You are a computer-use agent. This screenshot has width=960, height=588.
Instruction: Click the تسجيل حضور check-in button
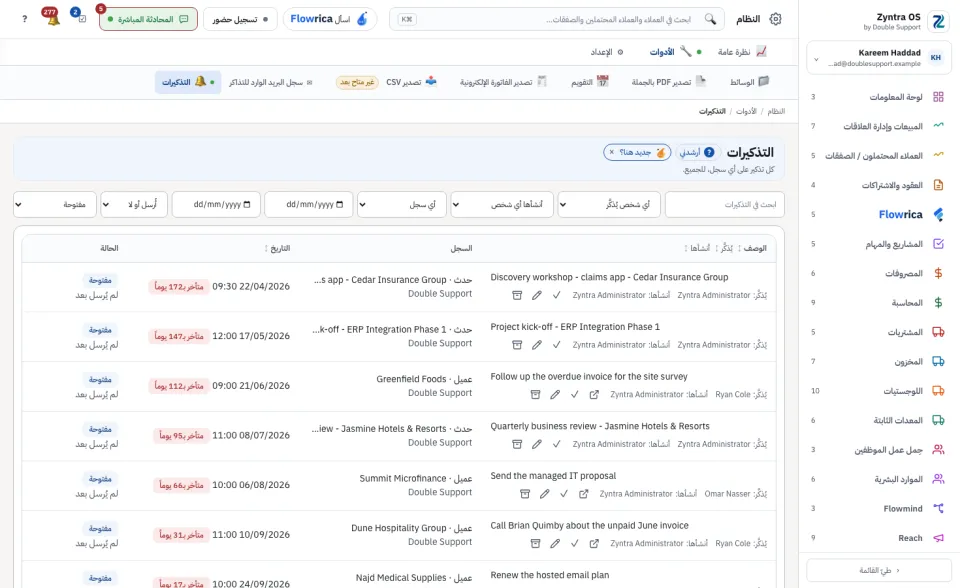tap(240, 19)
